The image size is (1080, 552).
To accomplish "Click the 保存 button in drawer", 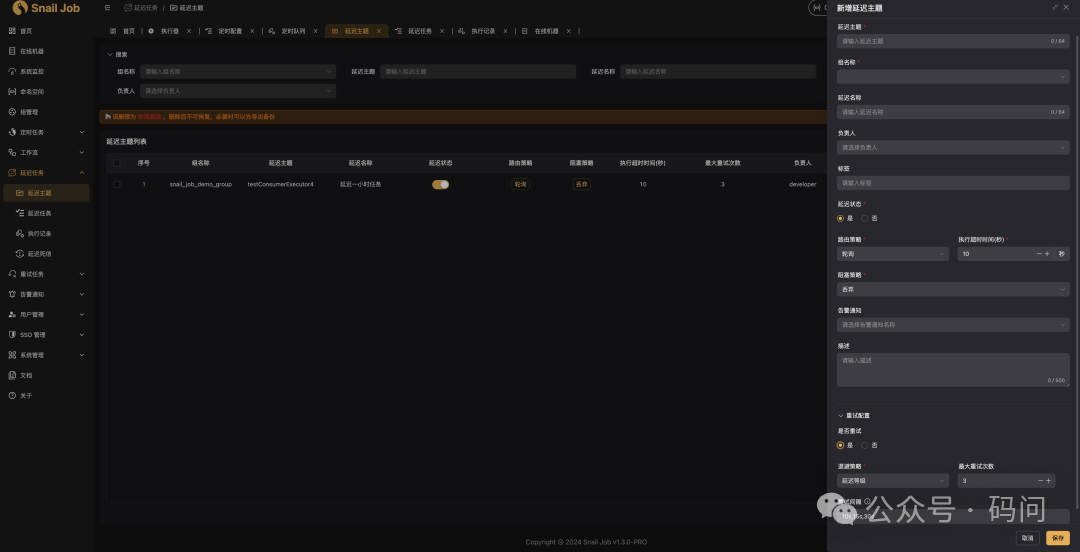I will tap(1058, 538).
